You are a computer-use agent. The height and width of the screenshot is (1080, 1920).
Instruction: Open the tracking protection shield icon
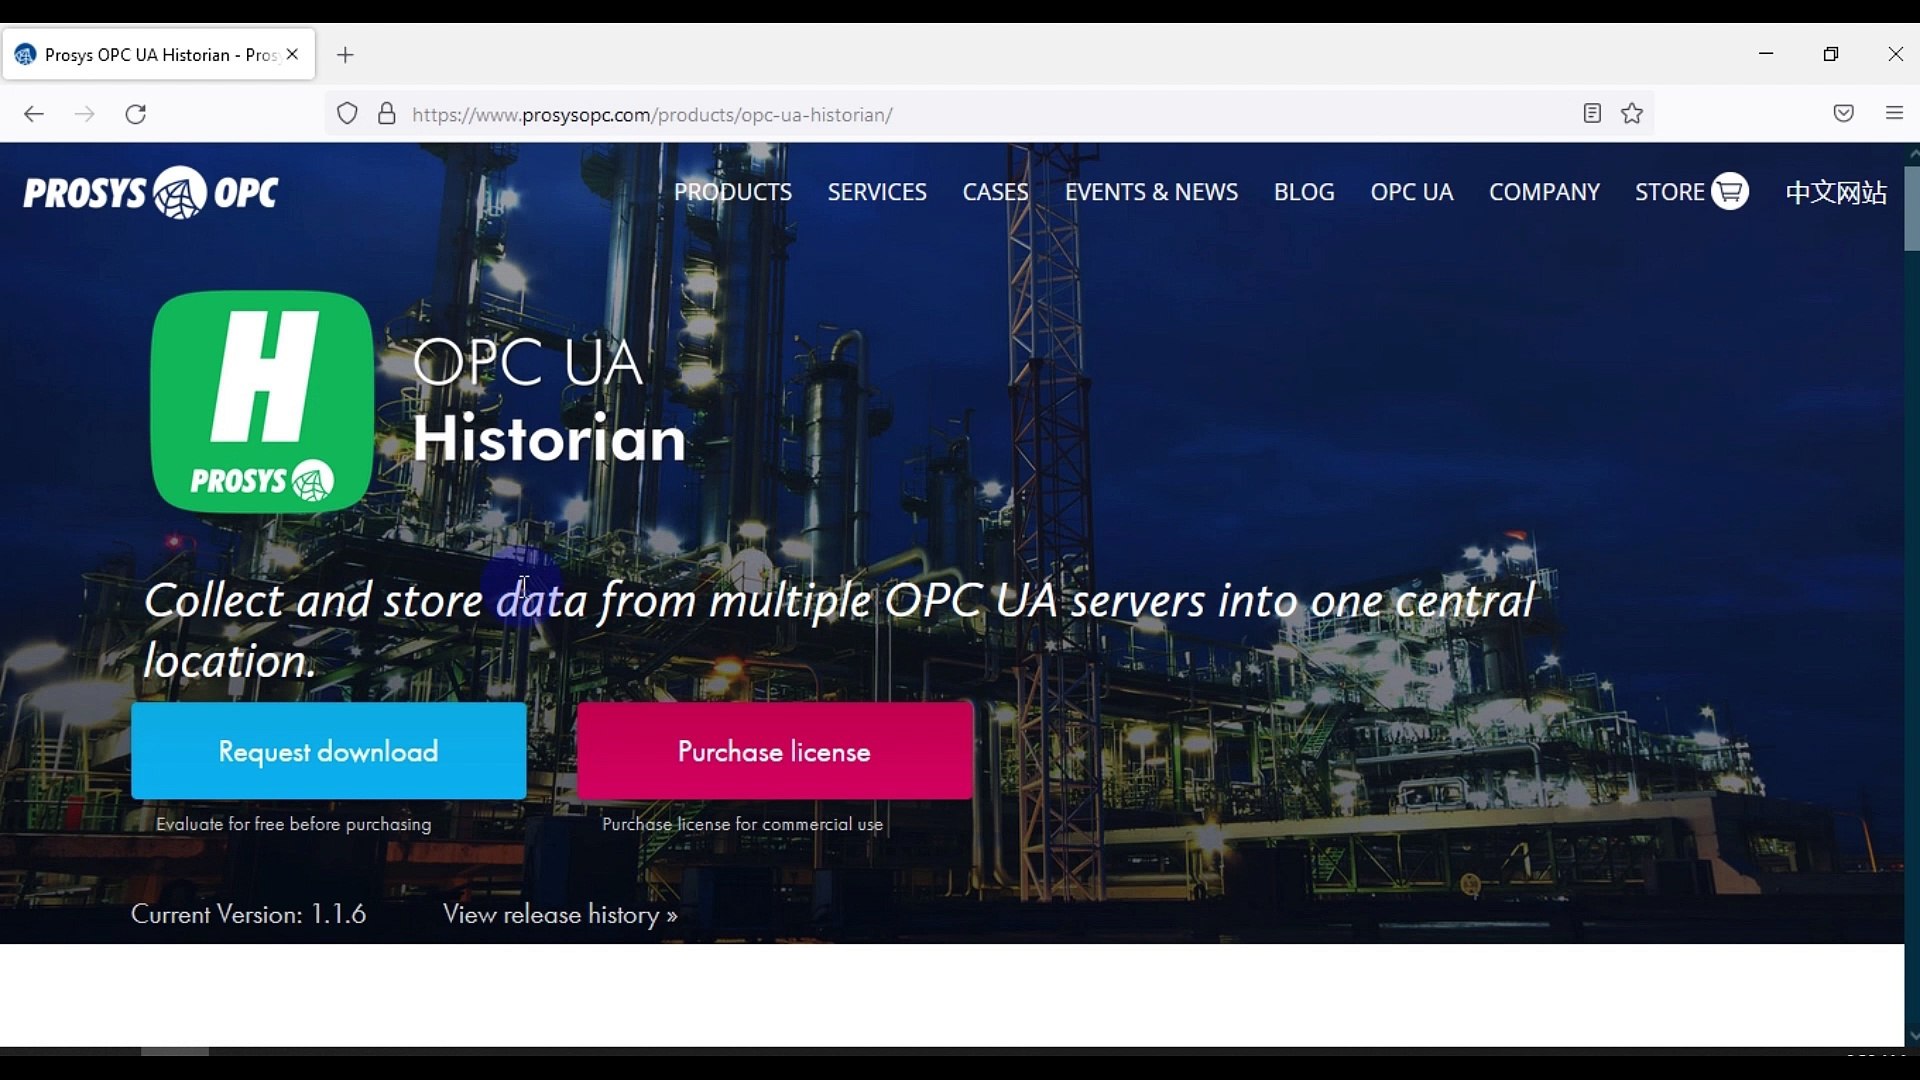(x=347, y=114)
